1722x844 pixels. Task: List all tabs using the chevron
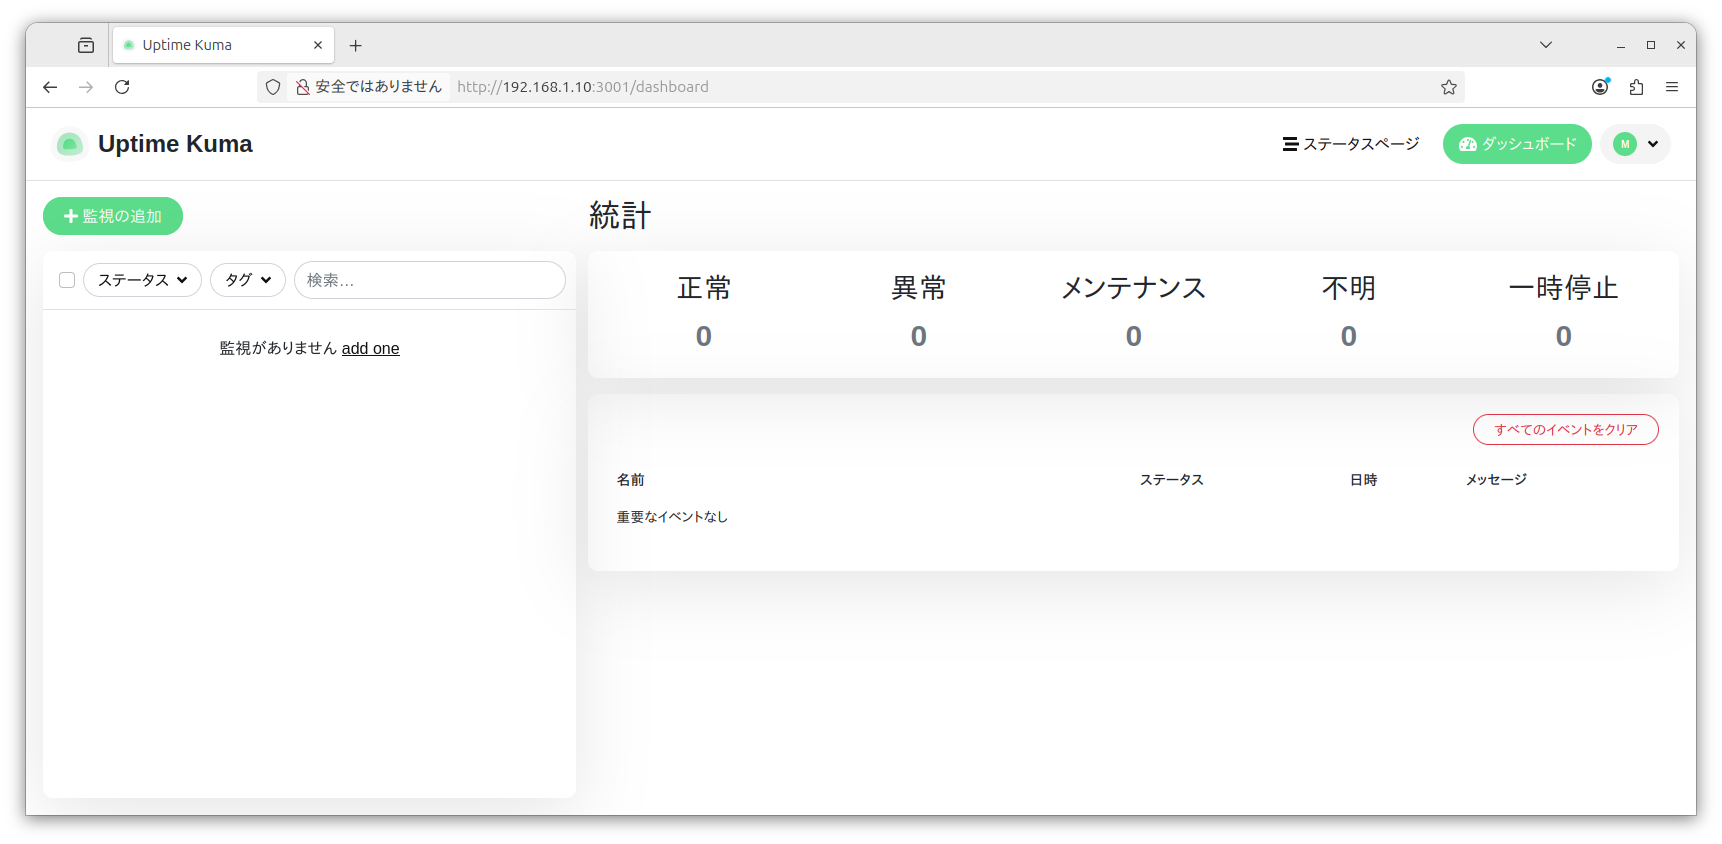[x=1545, y=45]
